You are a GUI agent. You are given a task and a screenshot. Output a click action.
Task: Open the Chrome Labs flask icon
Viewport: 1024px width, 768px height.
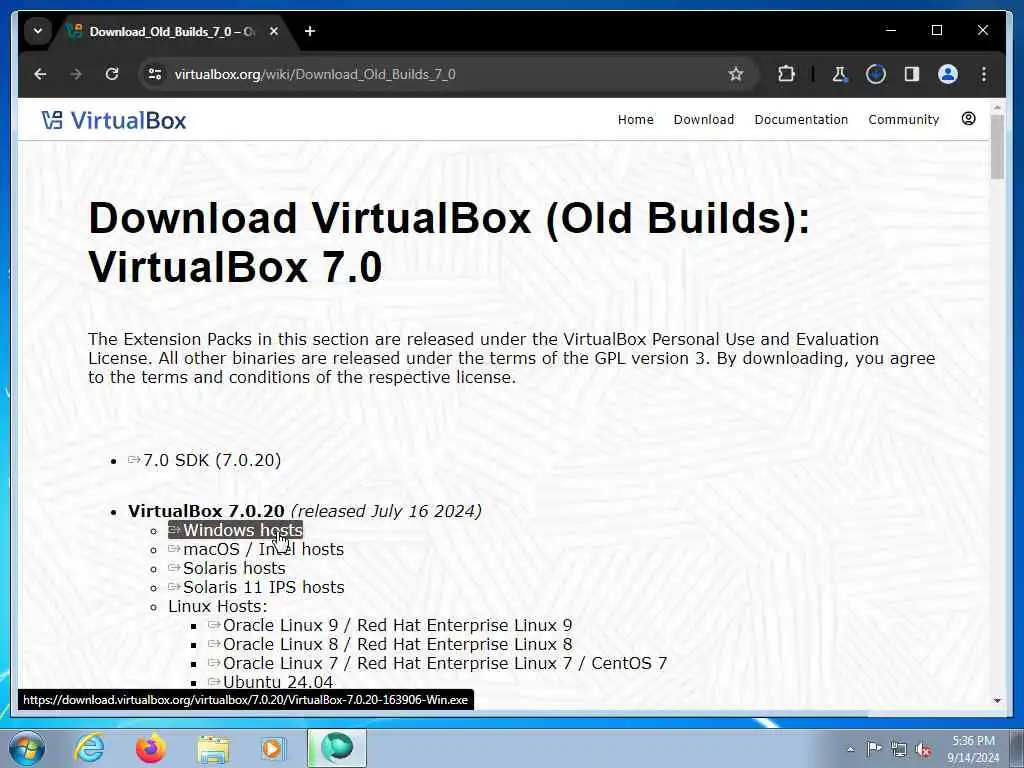tap(839, 74)
